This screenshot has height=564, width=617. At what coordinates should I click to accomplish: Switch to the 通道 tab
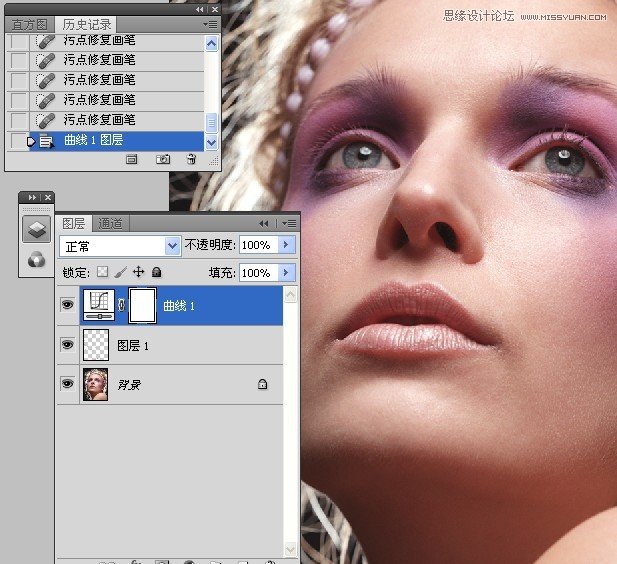111,223
